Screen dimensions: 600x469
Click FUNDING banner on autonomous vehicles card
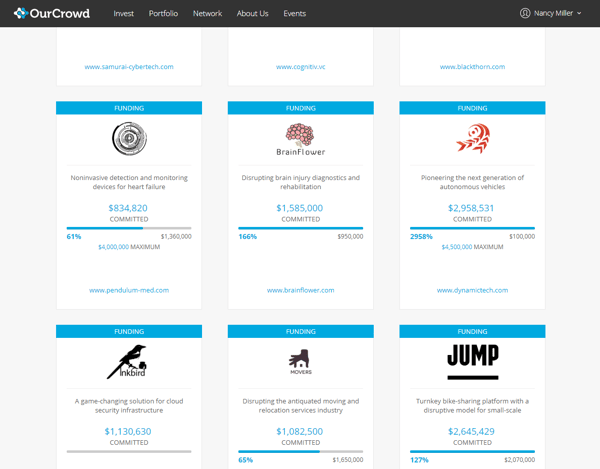click(x=473, y=108)
